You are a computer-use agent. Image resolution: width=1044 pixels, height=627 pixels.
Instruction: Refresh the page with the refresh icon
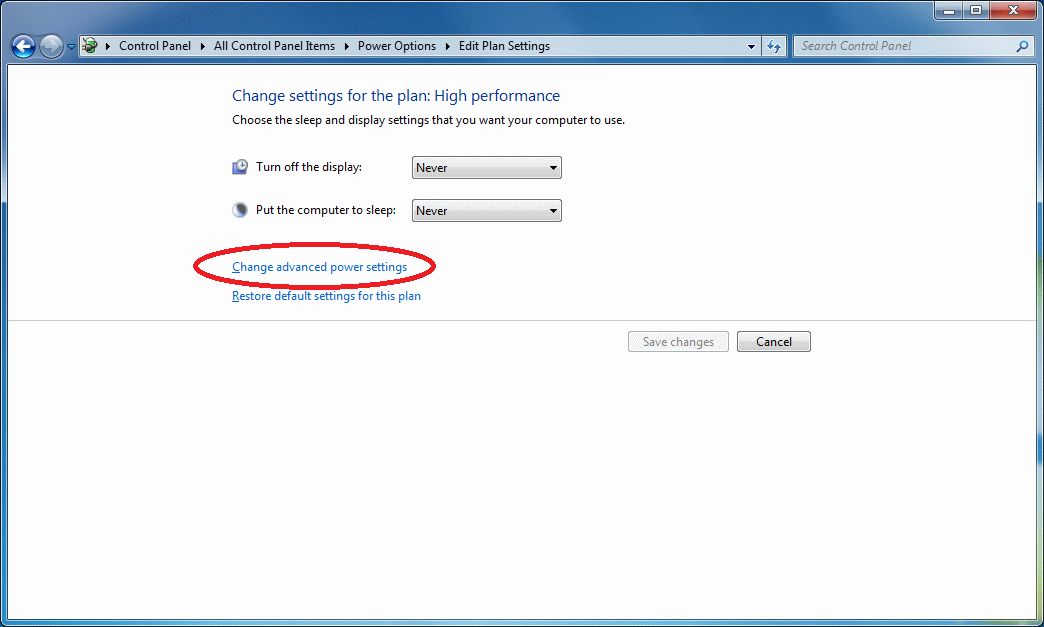(x=774, y=47)
